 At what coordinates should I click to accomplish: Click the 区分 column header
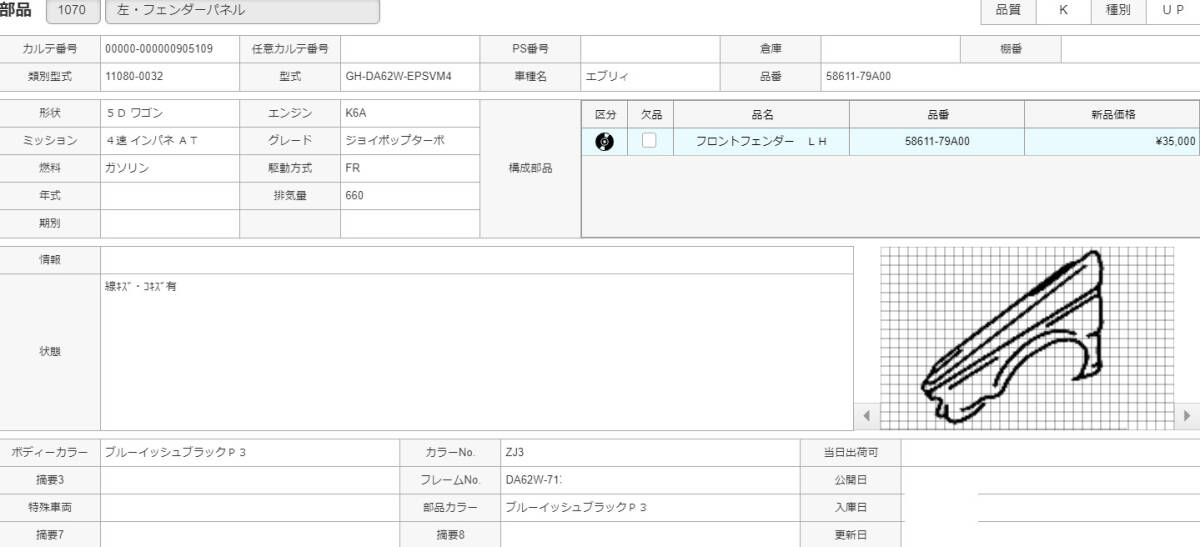coord(604,115)
